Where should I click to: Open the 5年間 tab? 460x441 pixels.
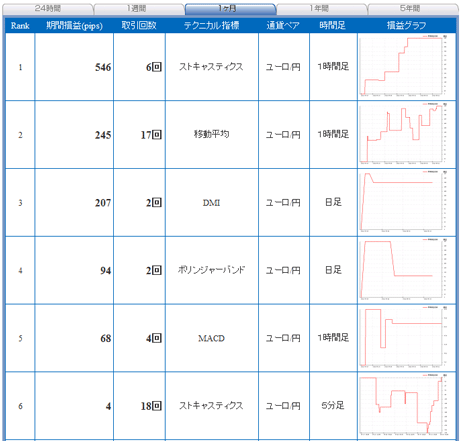pyautogui.click(x=413, y=9)
